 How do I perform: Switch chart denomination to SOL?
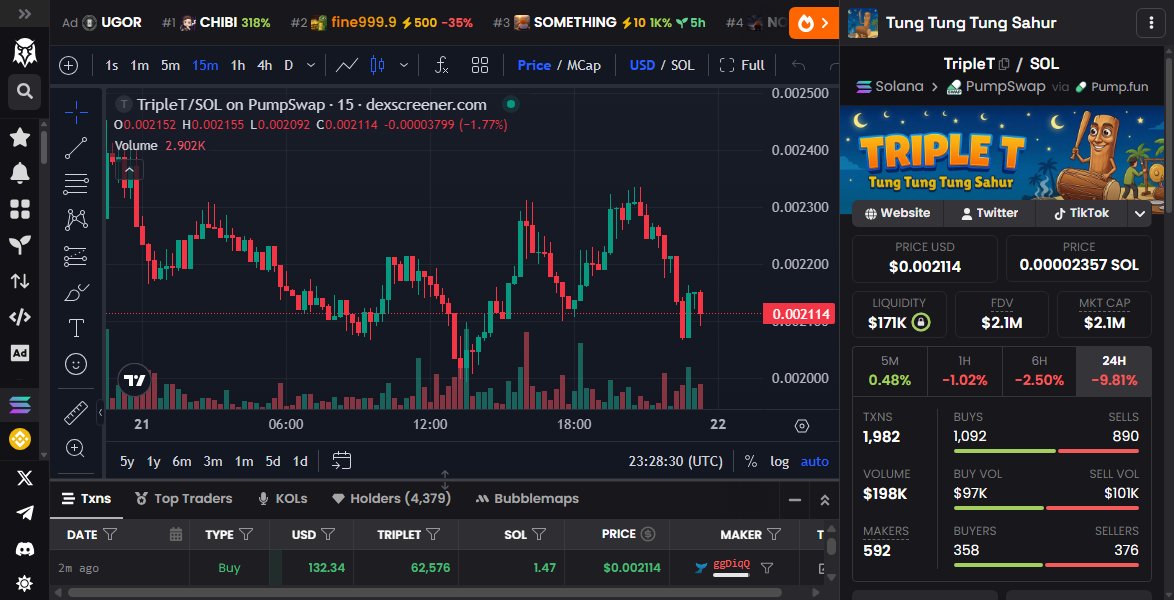(x=682, y=66)
